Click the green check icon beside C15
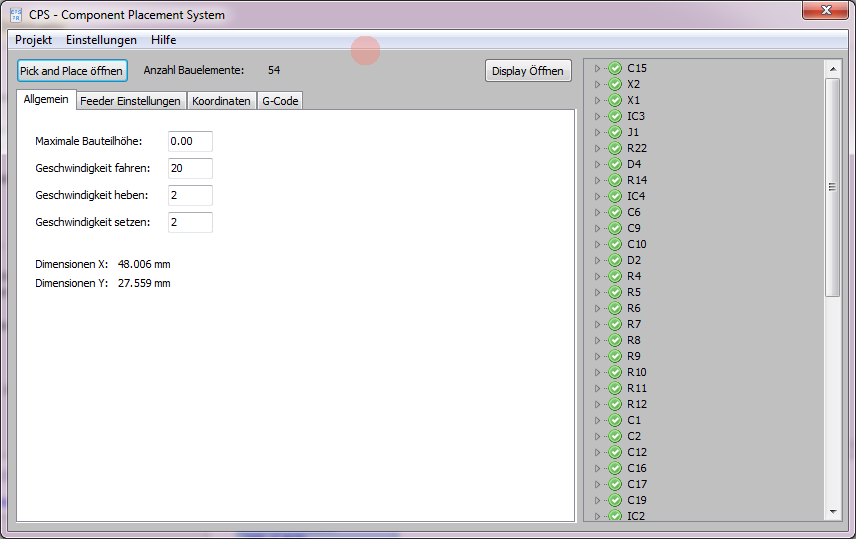 coord(615,68)
